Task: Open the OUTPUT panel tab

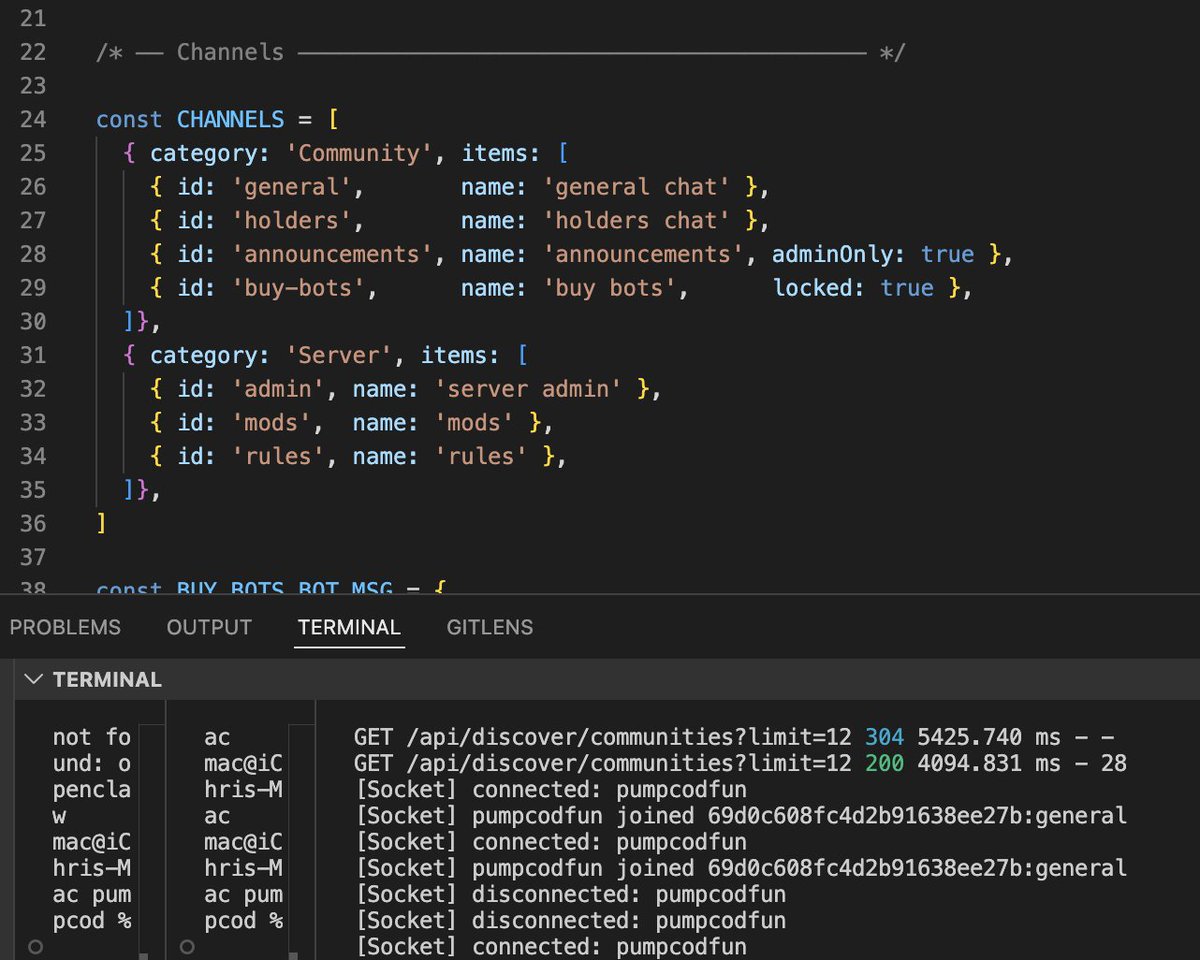Action: [209, 627]
